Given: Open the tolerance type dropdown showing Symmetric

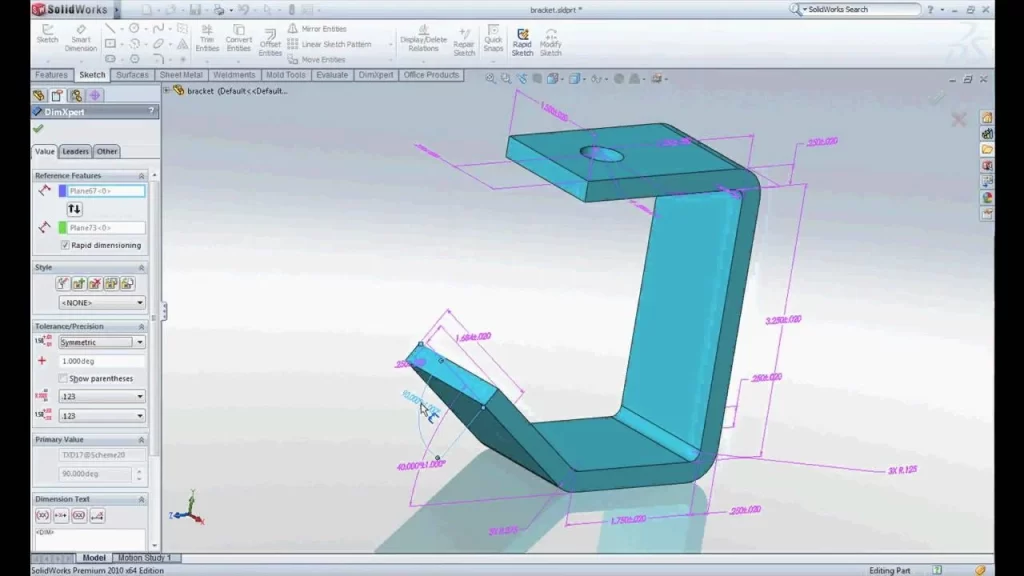Looking at the screenshot, I should click(x=140, y=342).
